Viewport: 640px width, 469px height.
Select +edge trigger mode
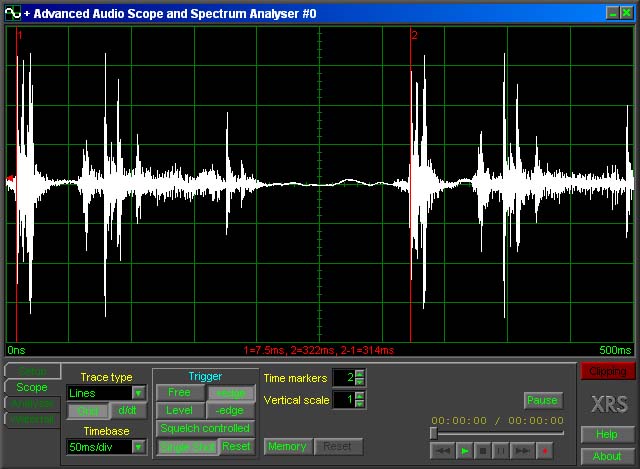[x=231, y=393]
